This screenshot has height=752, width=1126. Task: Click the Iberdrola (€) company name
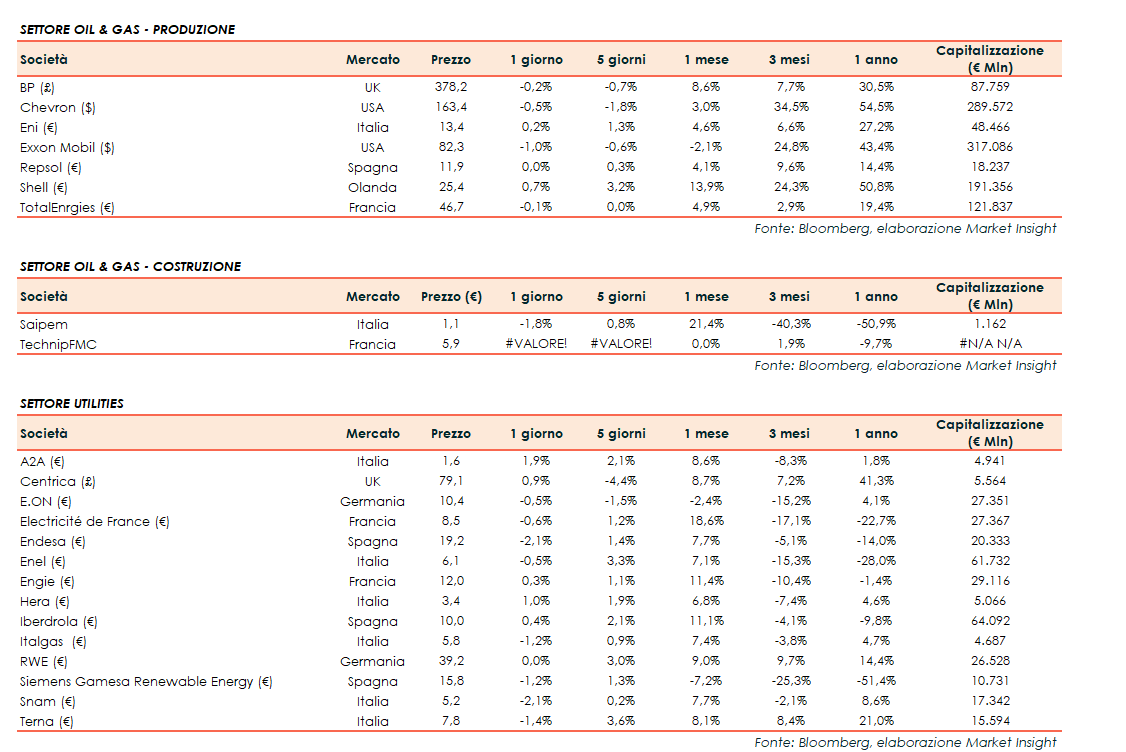[59, 621]
